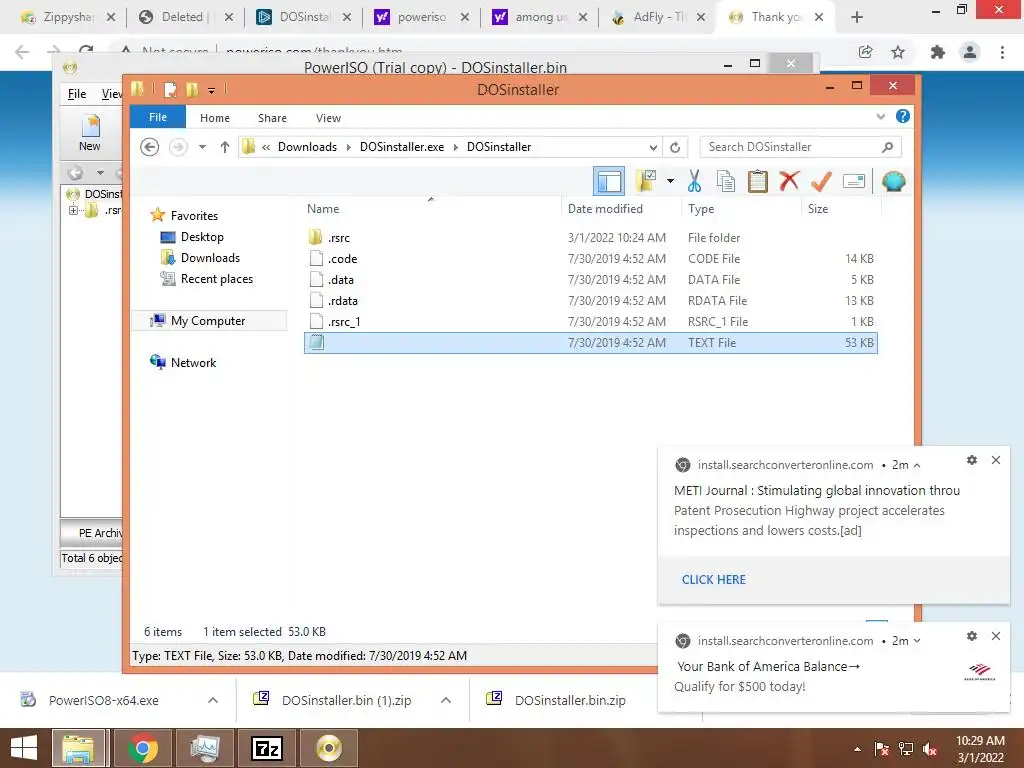1024x768 pixels.
Task: Click the selected unnamed TEXT file icon
Action: pyautogui.click(x=317, y=342)
